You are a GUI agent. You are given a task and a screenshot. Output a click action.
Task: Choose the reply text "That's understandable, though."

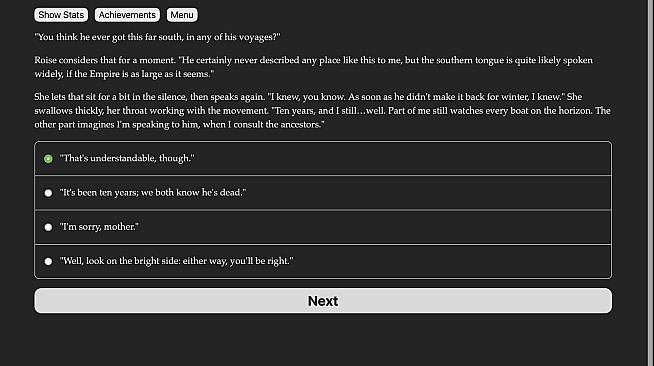(127, 158)
